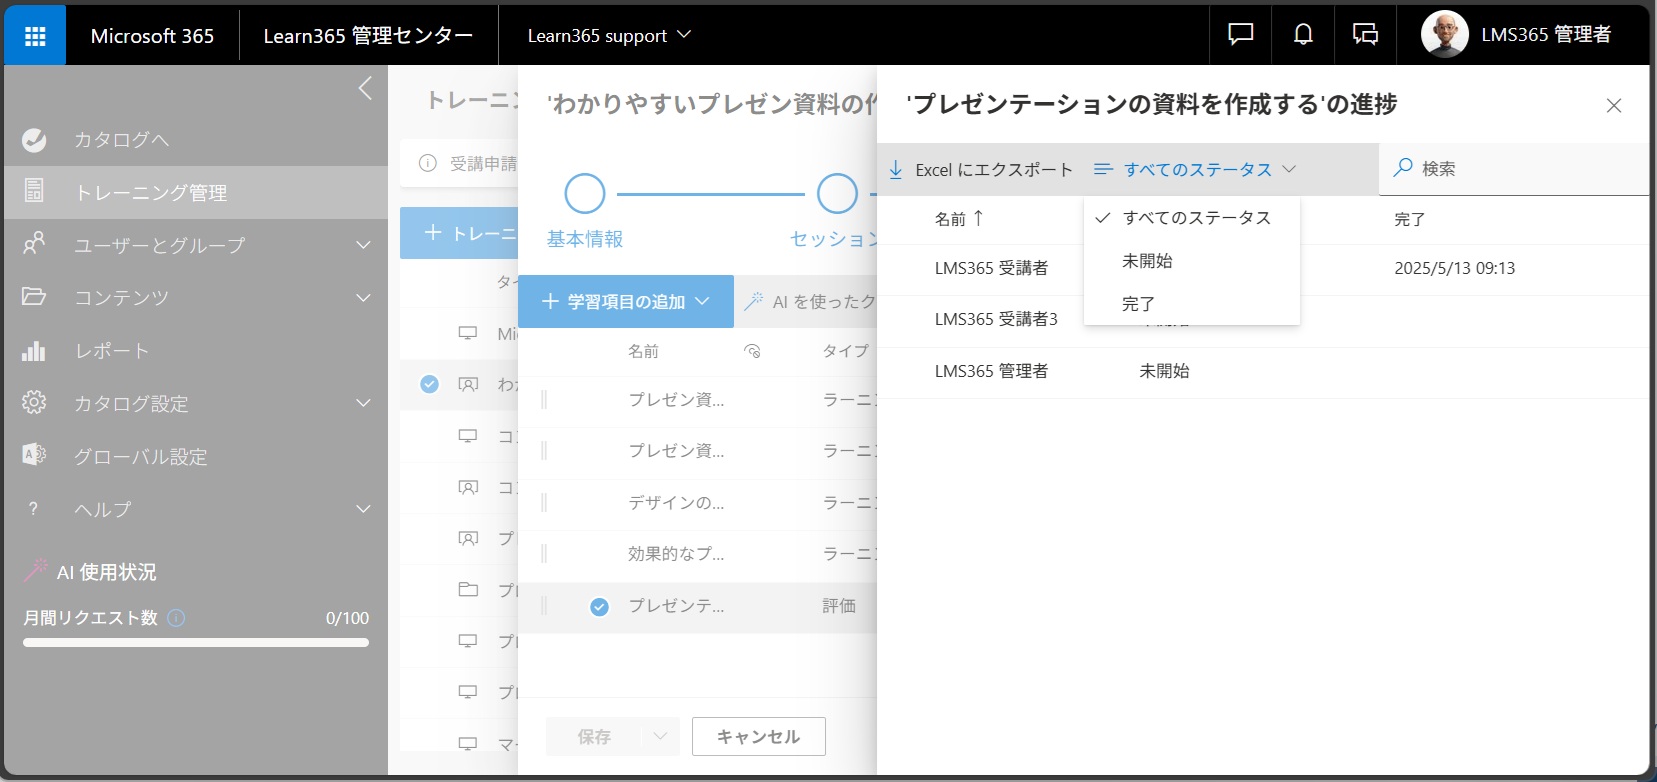Click the Excel export download arrow icon
1657x782 pixels.
[896, 169]
